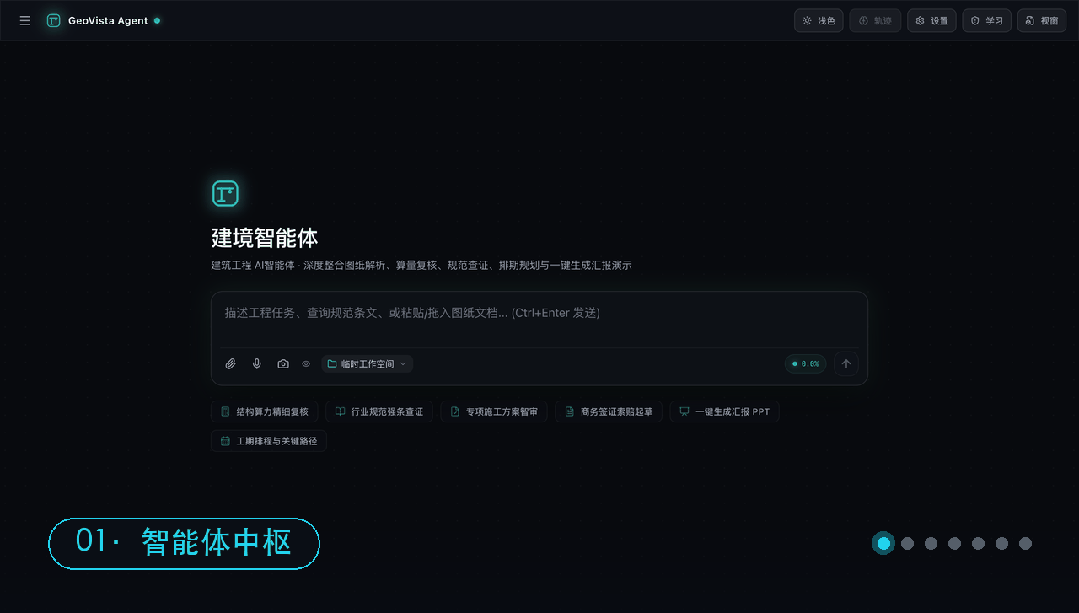
Task: Expand the 临时工作空间 workspace dropdown
Action: point(367,364)
